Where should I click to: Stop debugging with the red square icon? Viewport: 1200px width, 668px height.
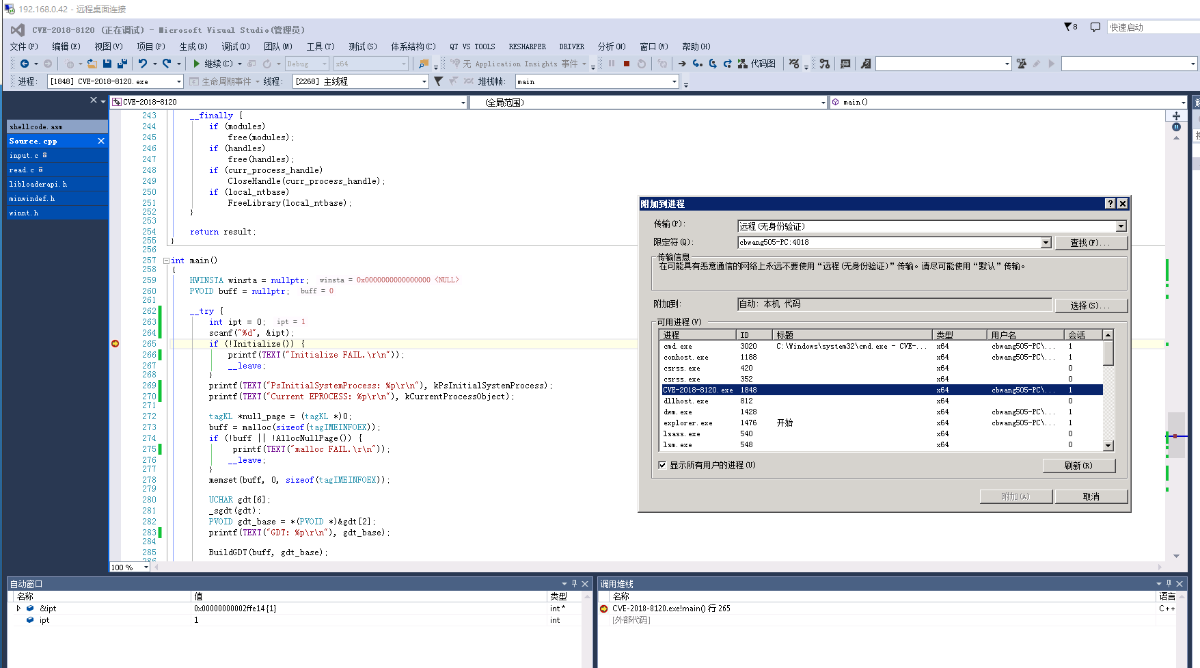pyautogui.click(x=626, y=63)
